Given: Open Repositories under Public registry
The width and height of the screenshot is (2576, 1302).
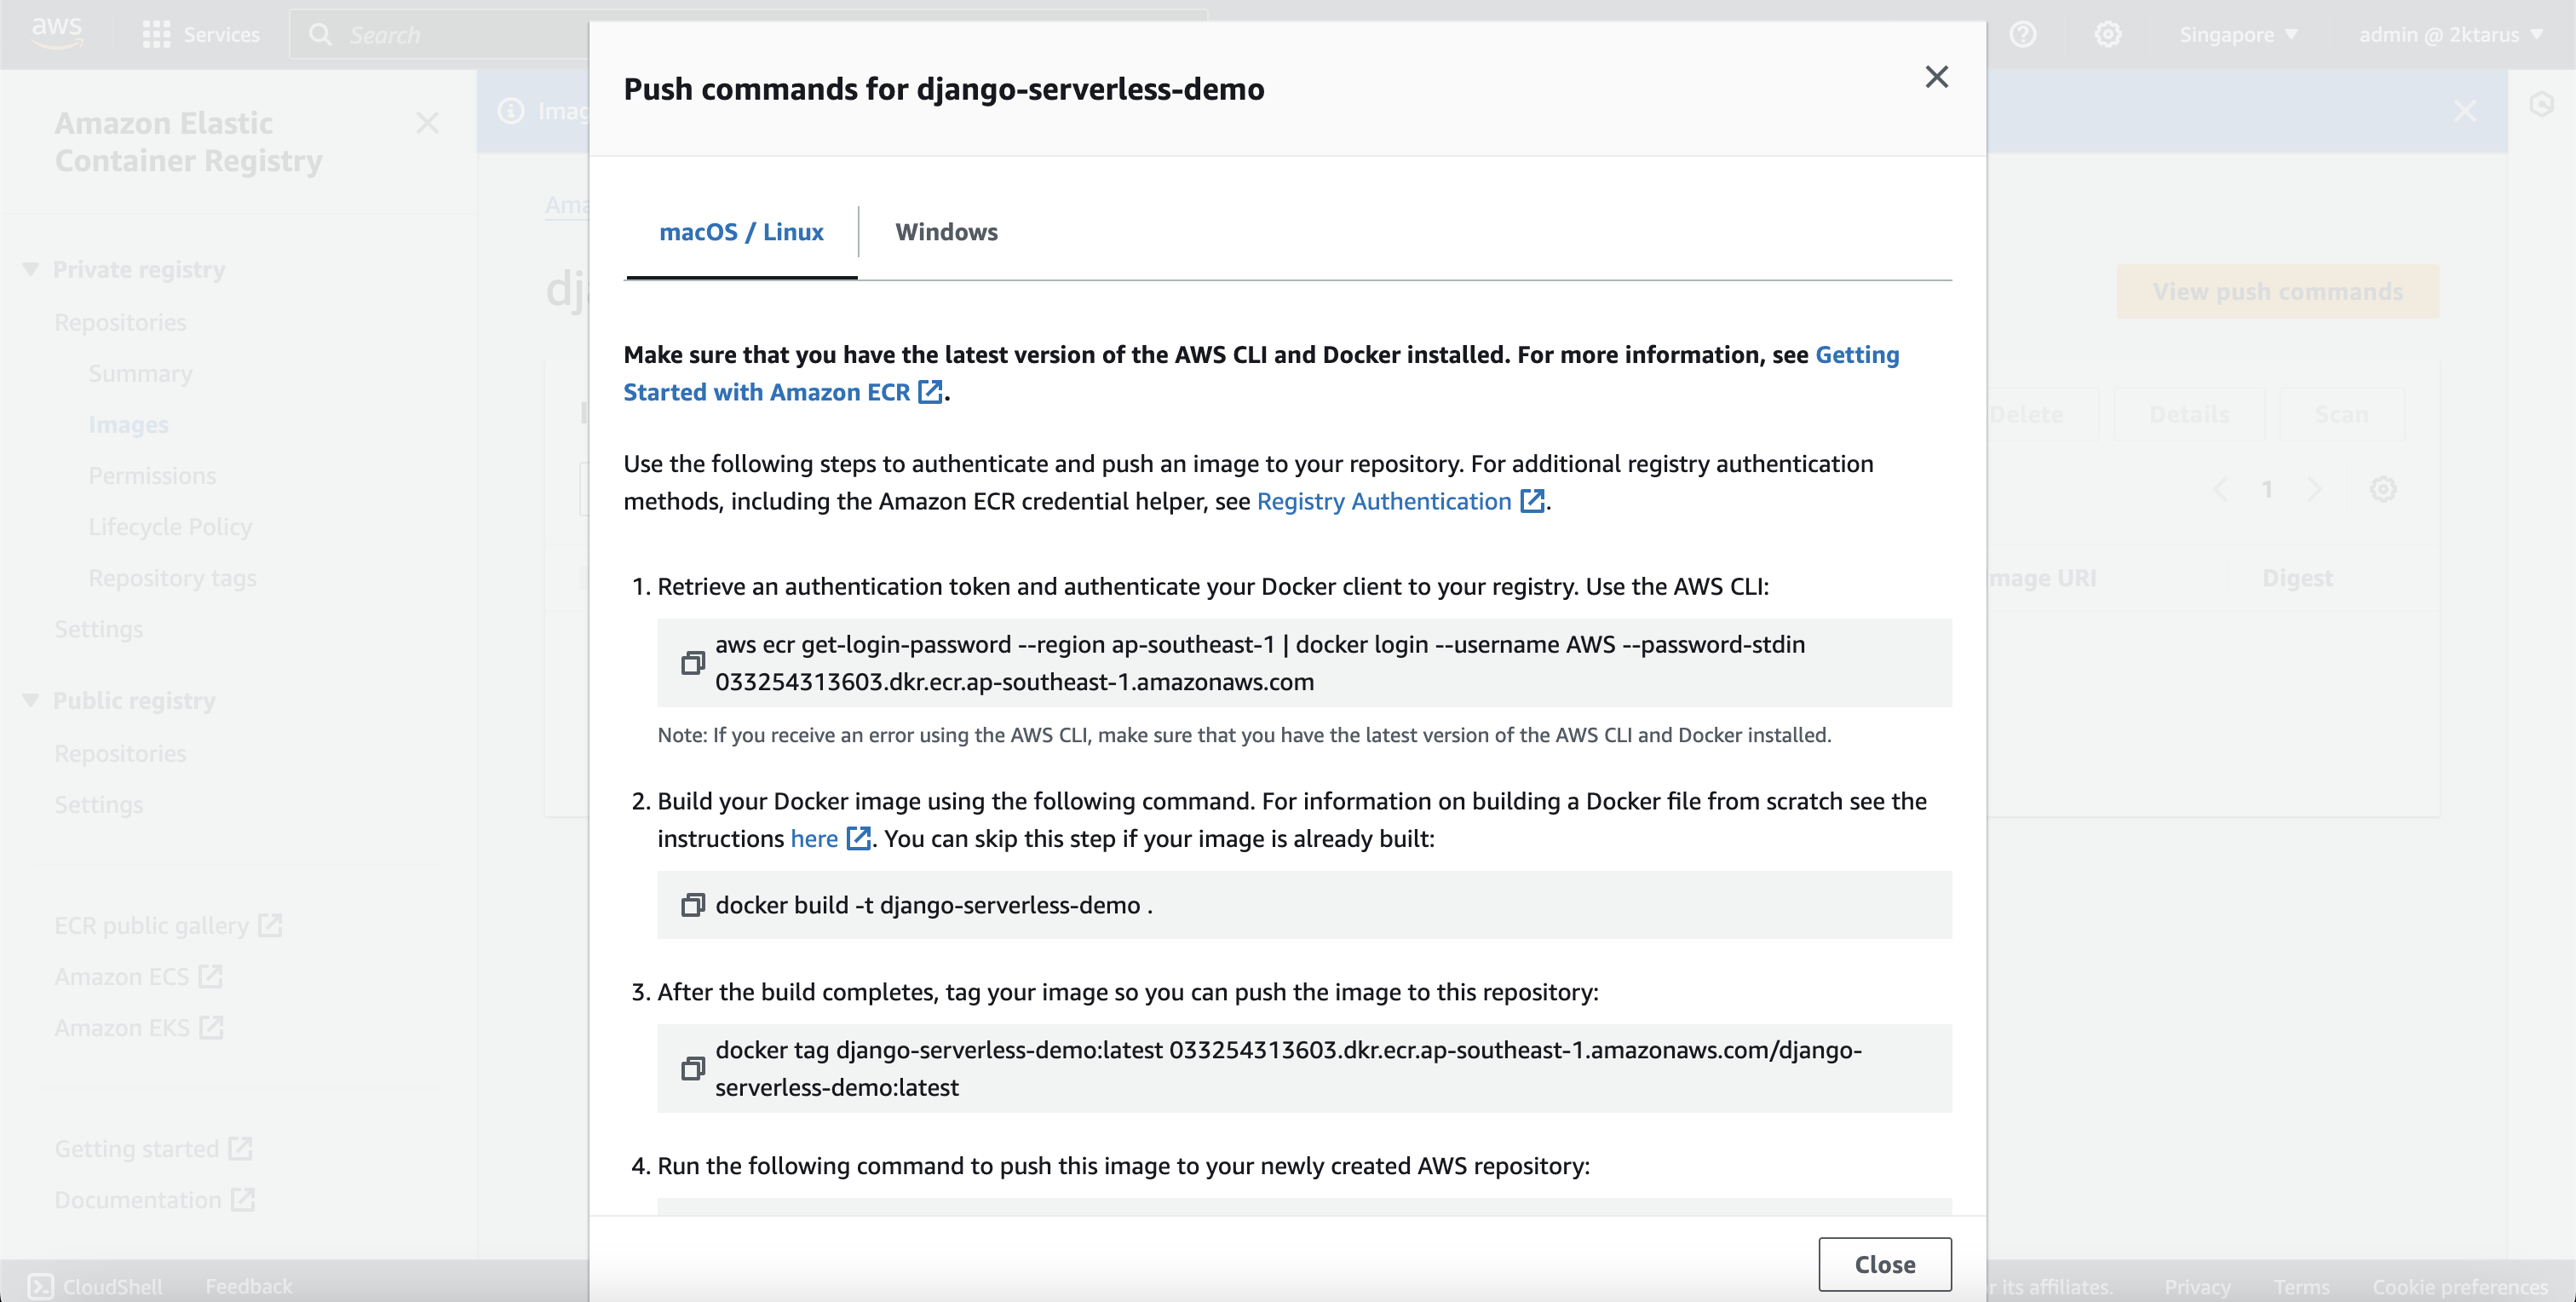Looking at the screenshot, I should pyautogui.click(x=120, y=753).
